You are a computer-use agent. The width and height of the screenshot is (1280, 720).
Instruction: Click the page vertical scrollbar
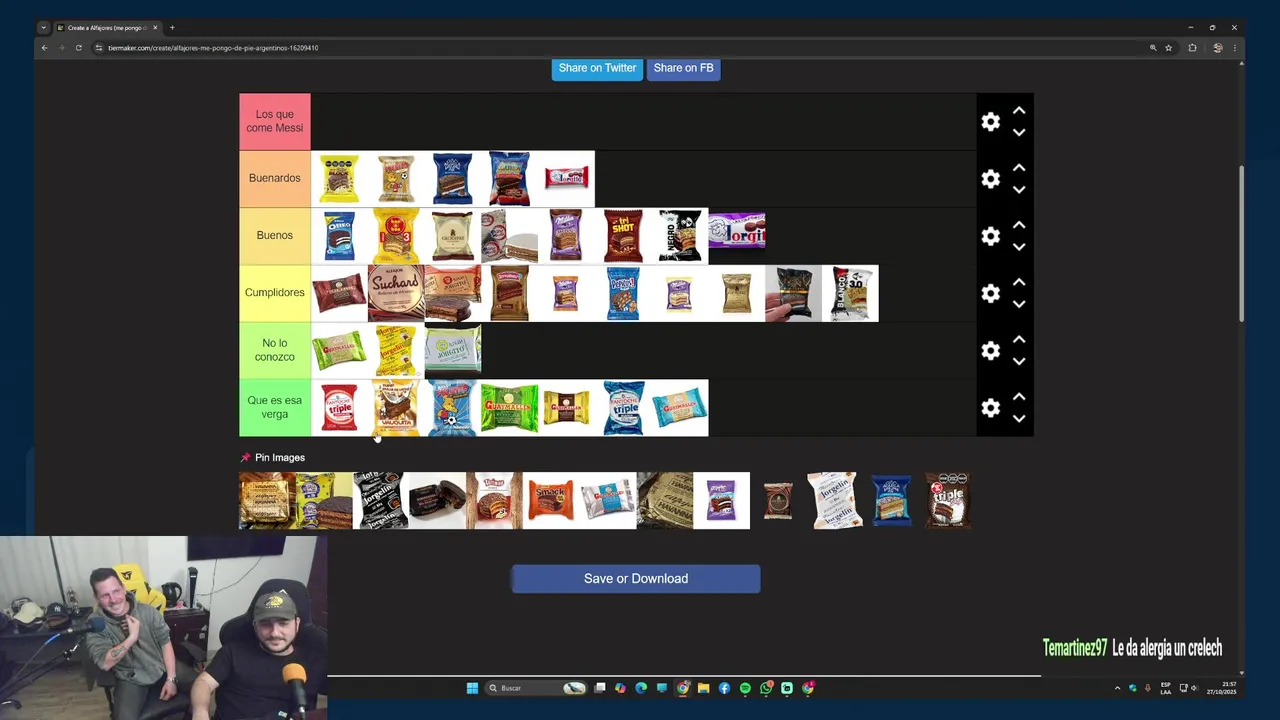tap(1242, 244)
